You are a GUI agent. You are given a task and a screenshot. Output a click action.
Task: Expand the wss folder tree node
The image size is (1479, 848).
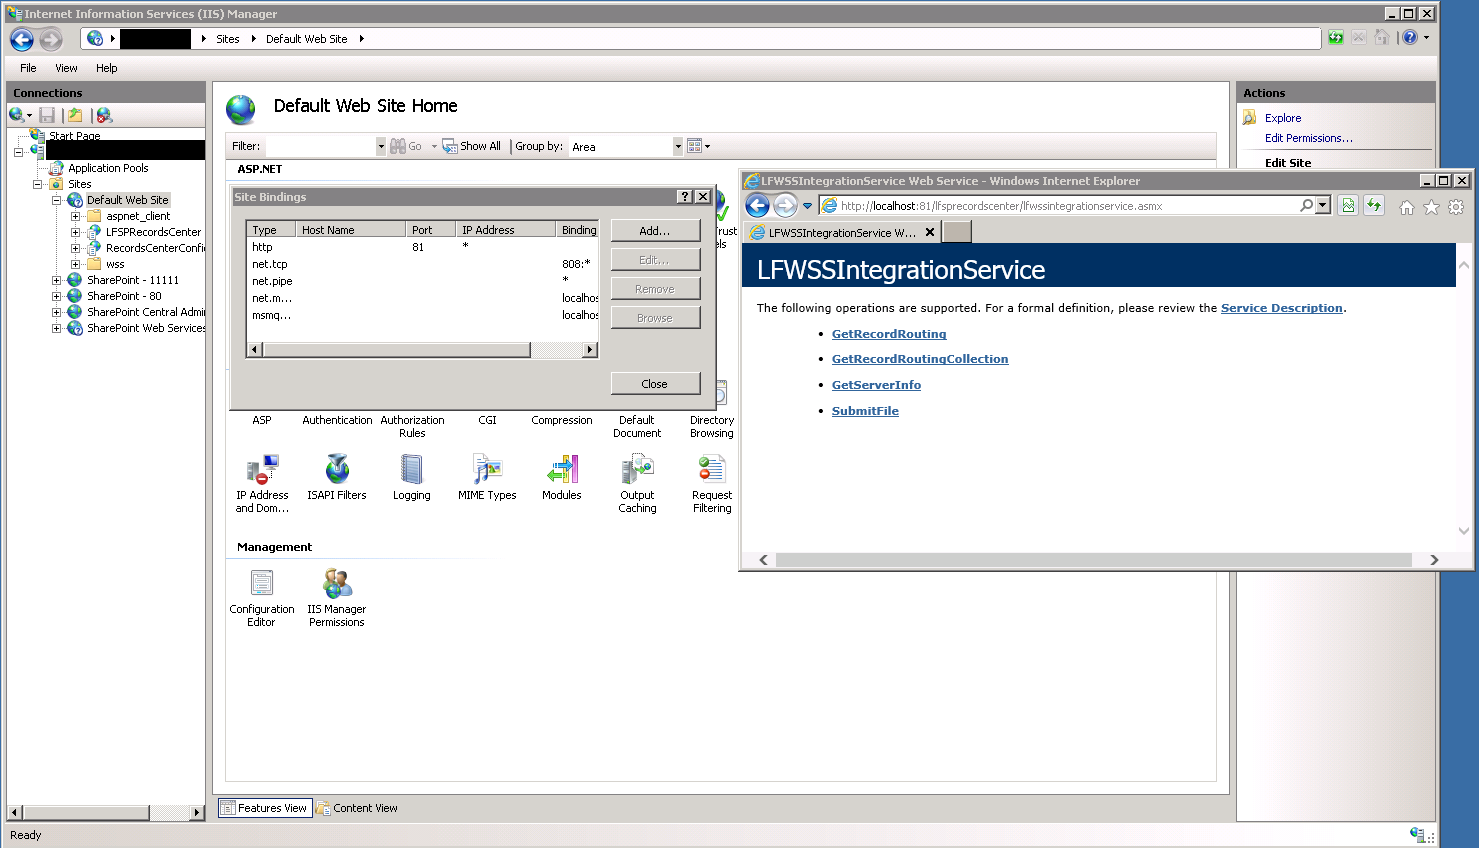(x=75, y=264)
